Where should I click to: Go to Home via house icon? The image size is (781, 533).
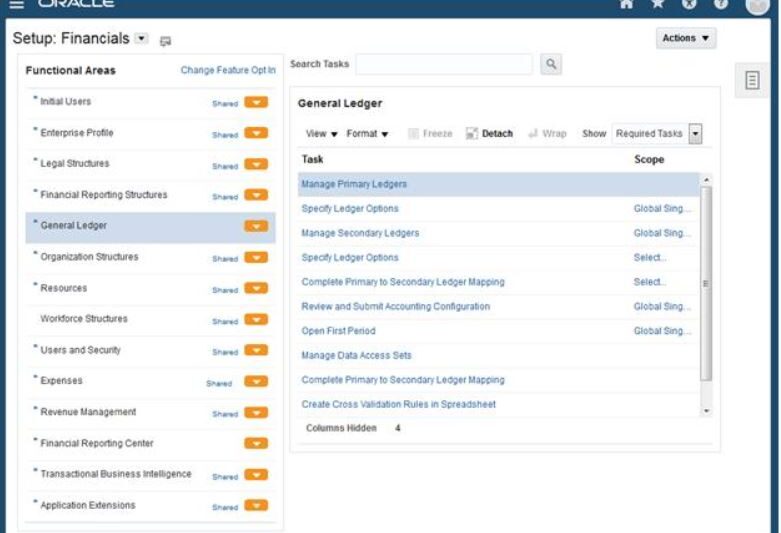click(627, 4)
